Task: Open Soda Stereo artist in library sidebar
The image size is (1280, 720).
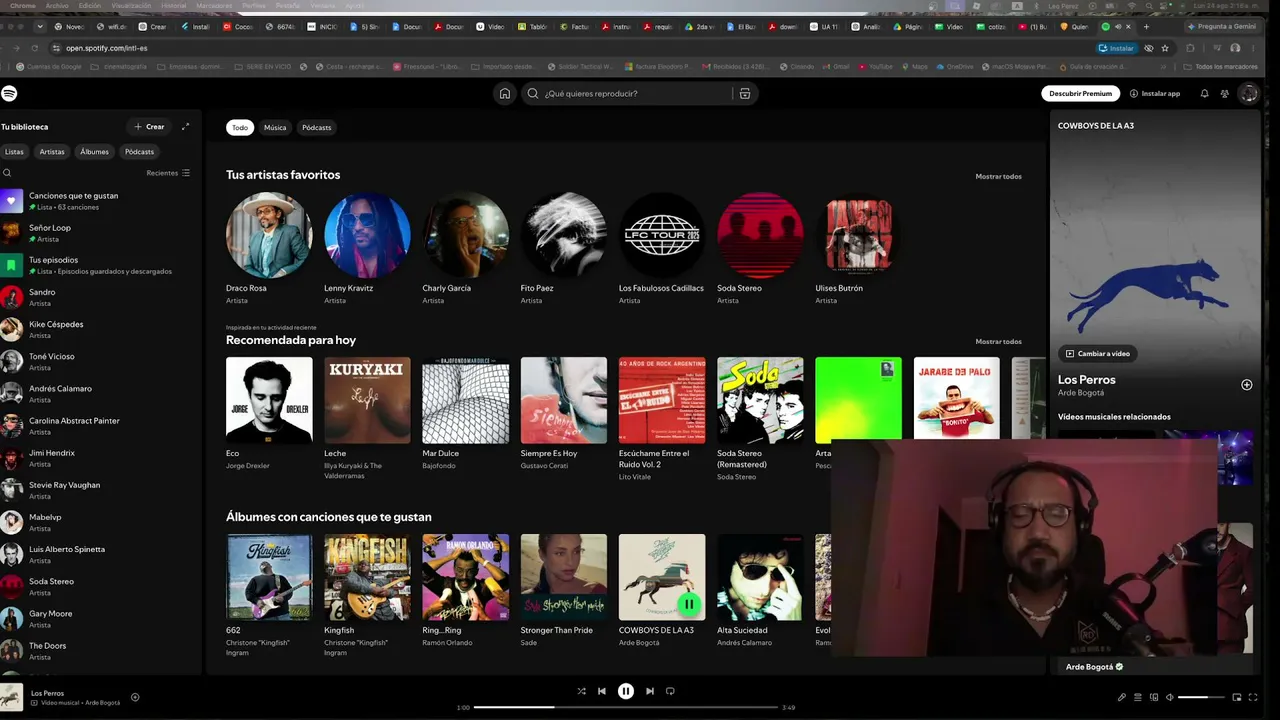Action: 100,587
